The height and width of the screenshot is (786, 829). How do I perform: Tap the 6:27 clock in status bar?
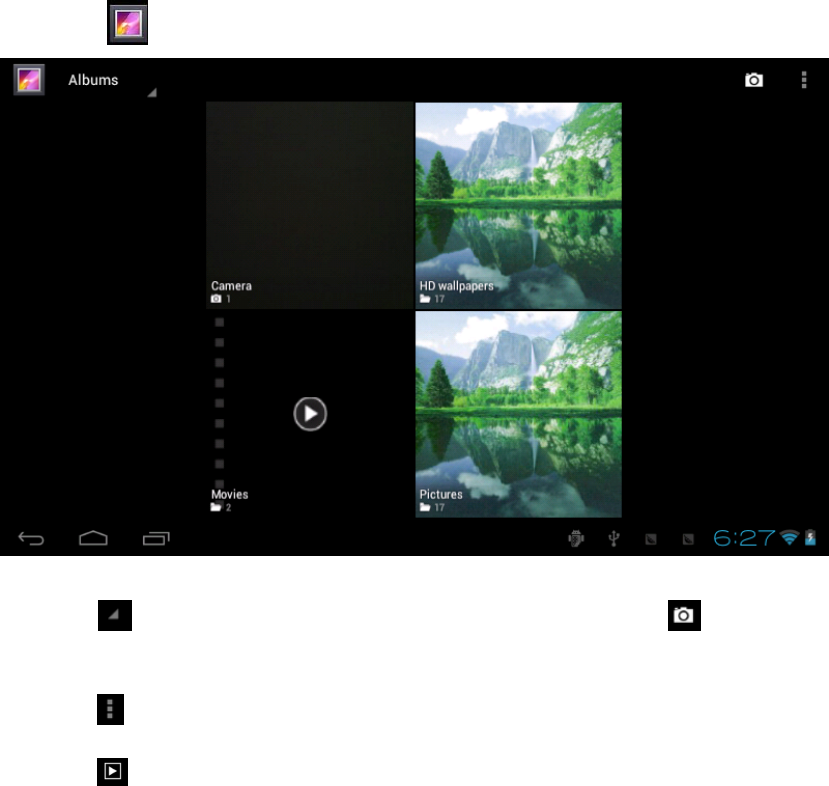(744, 538)
